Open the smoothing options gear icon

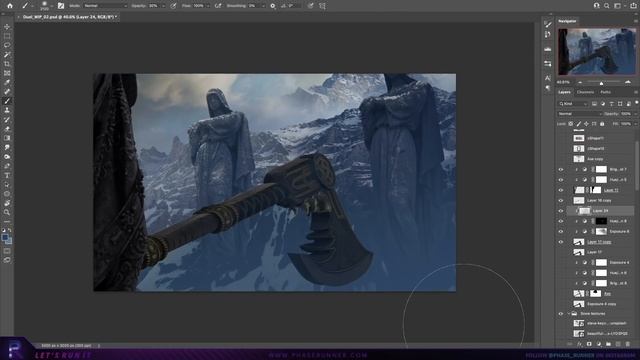point(273,6)
